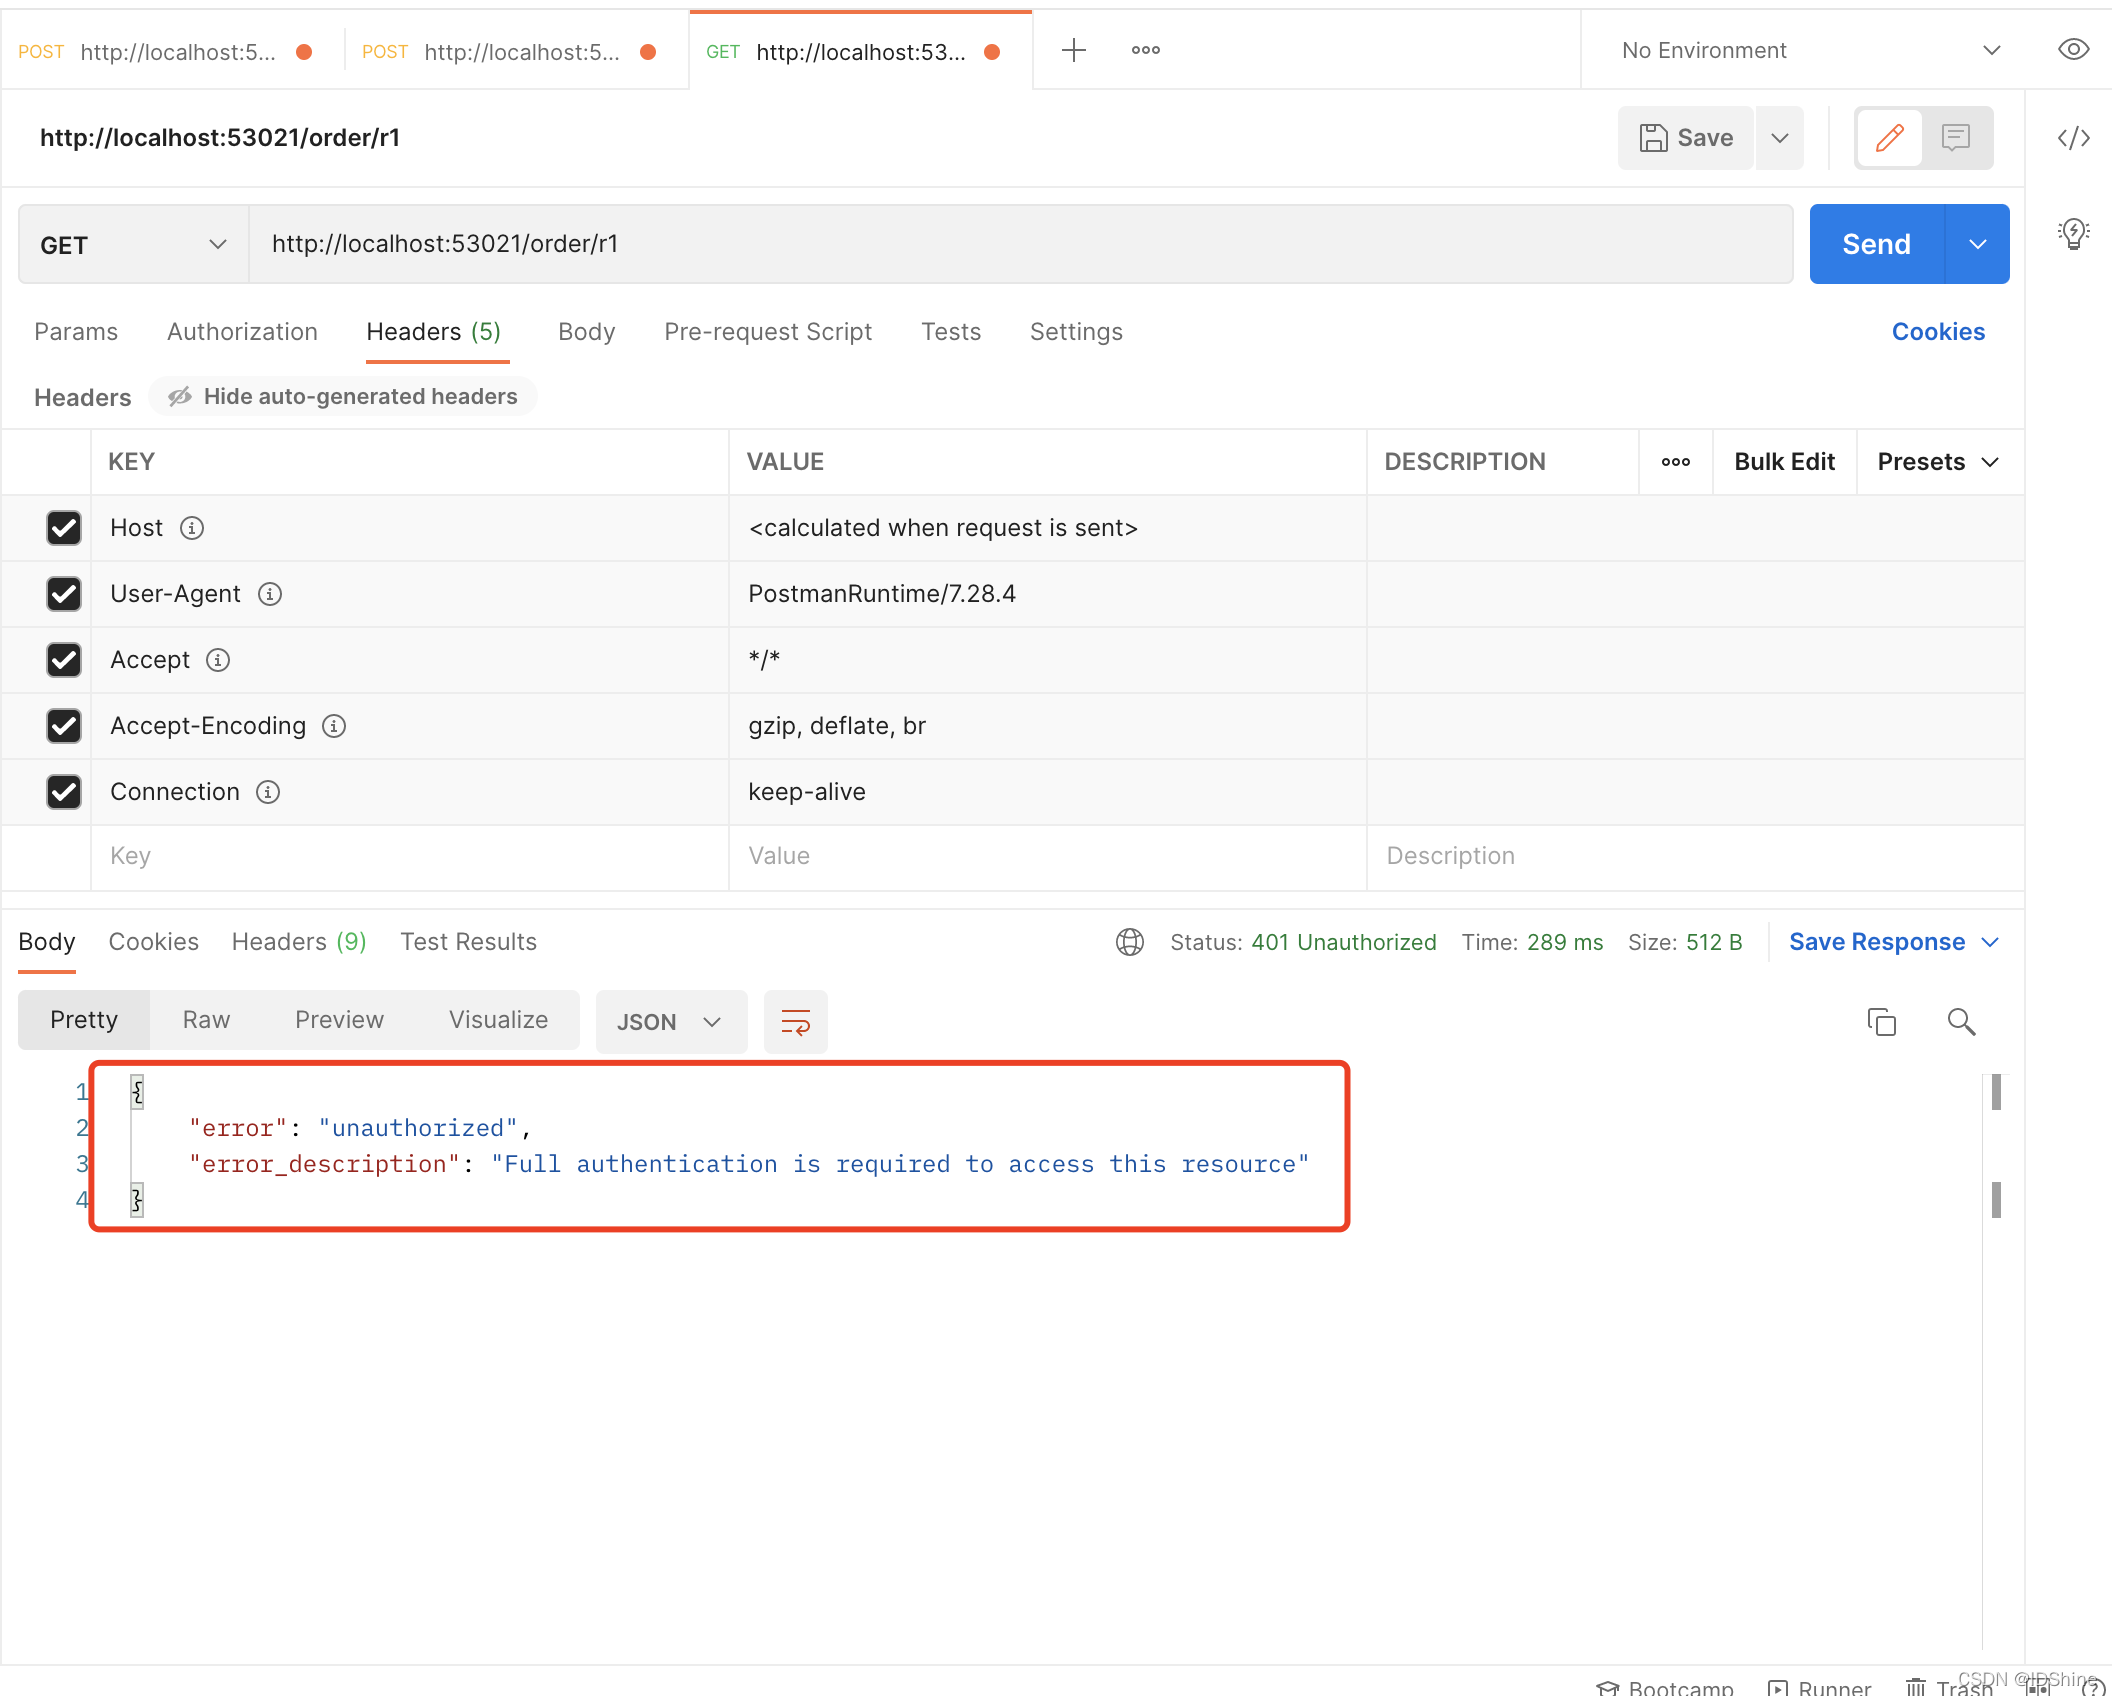The image size is (2112, 1696).
Task: Toggle User-Agent header checkbox off
Action: (x=62, y=594)
